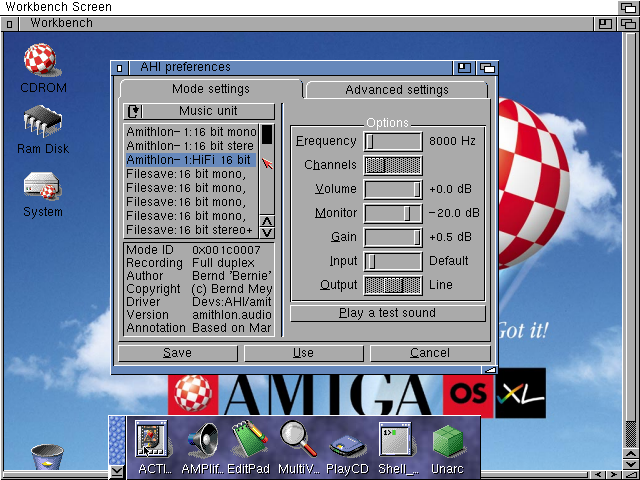Viewport: 640px width, 480px height.
Task: Click the Workbench window depth gadget
Action: (628, 24)
